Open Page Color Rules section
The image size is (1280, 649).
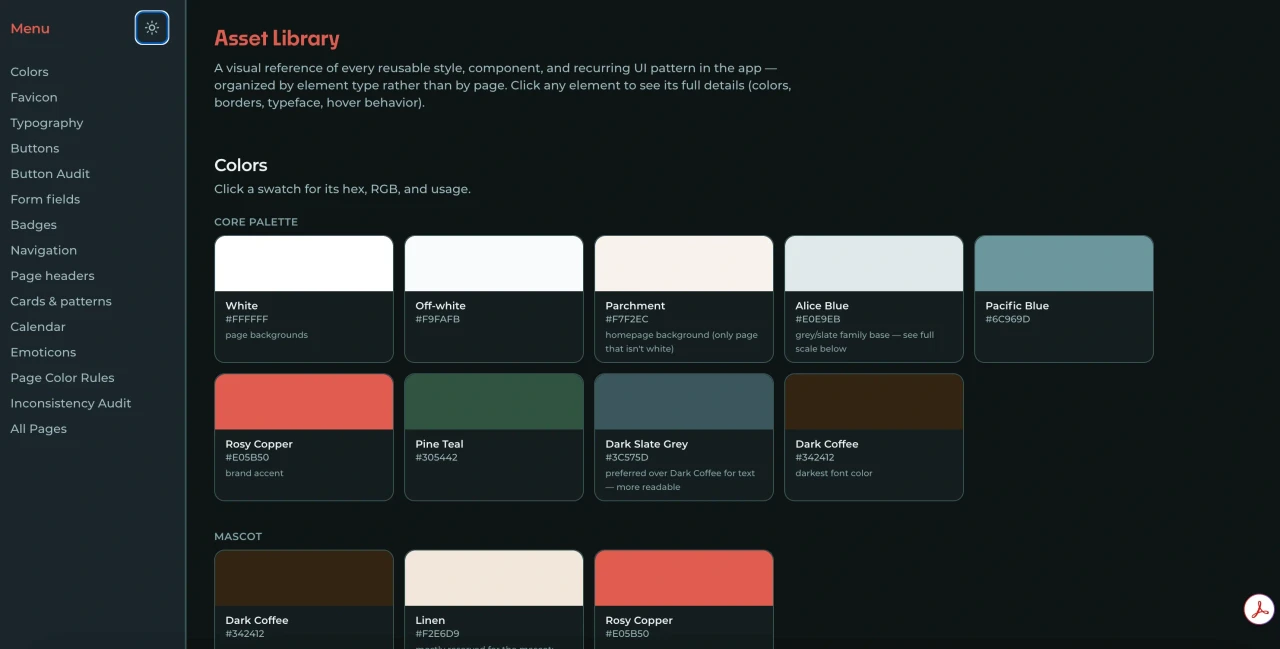[62, 378]
